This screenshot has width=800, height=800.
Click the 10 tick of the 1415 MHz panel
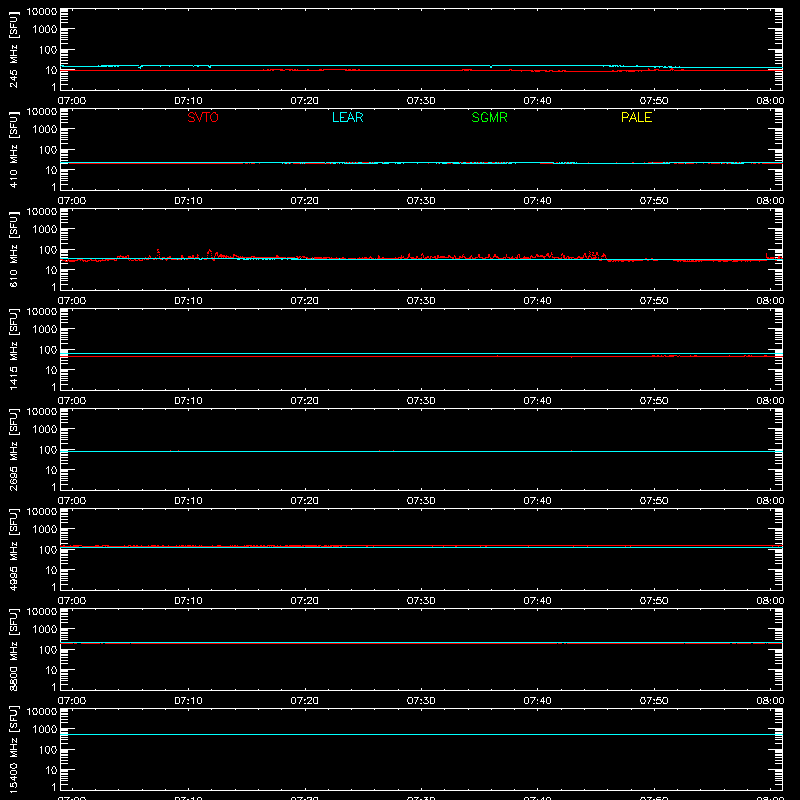[51, 370]
